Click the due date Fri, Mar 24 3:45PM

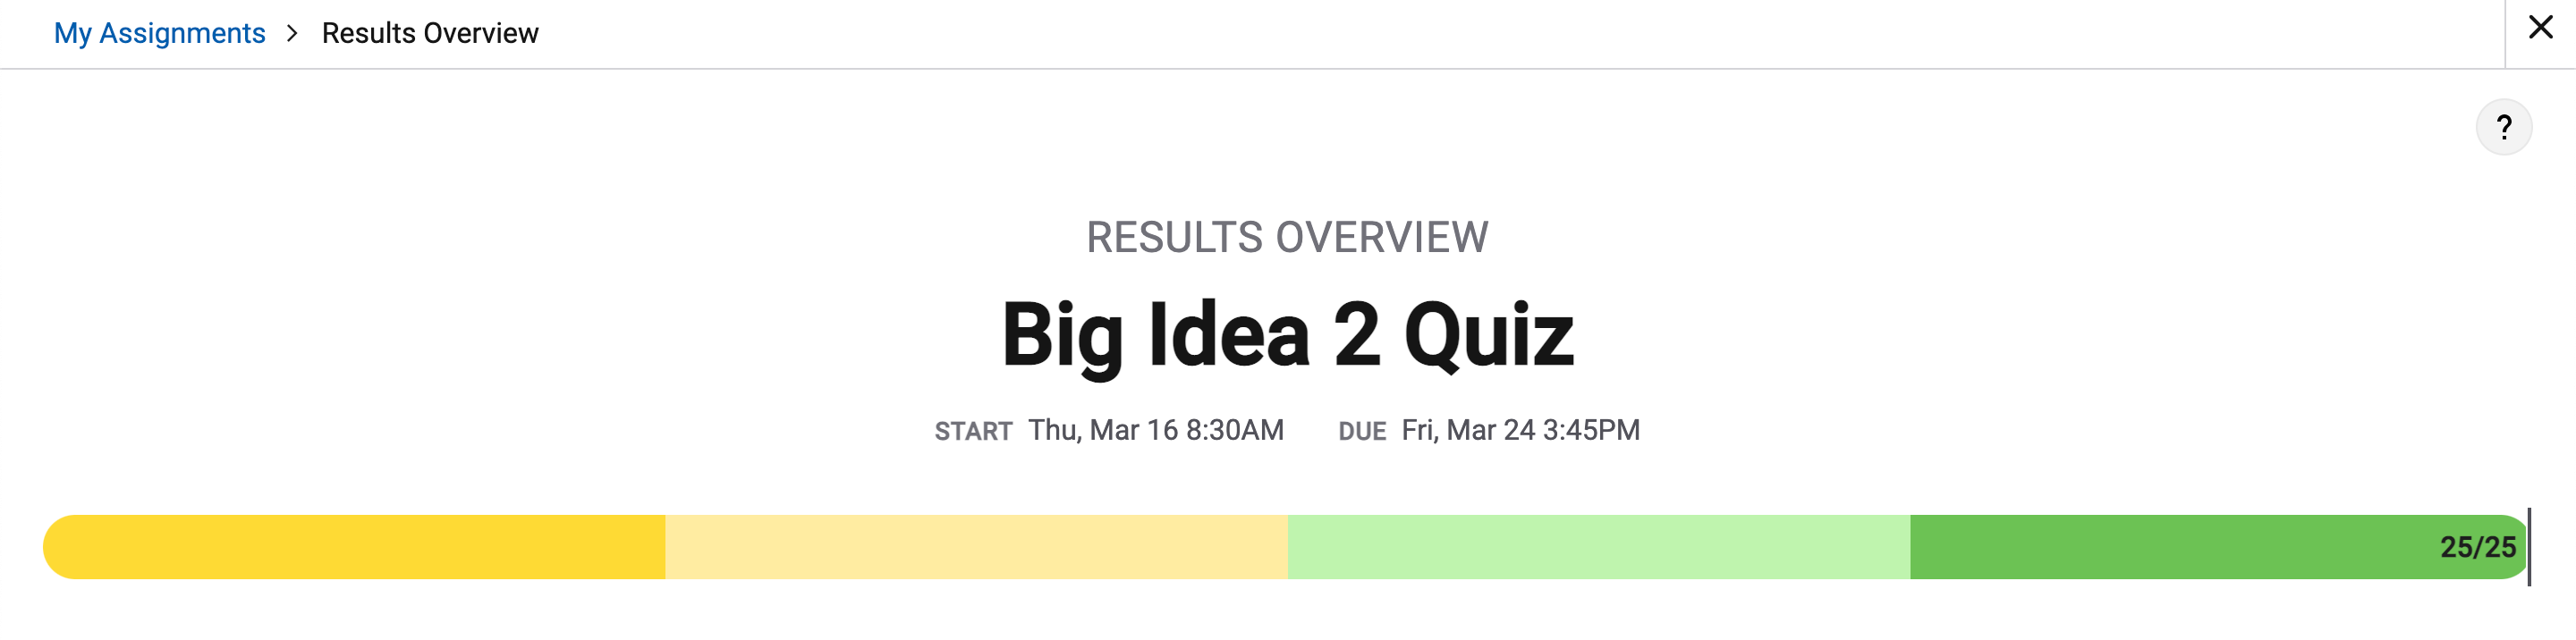[x=1520, y=430]
